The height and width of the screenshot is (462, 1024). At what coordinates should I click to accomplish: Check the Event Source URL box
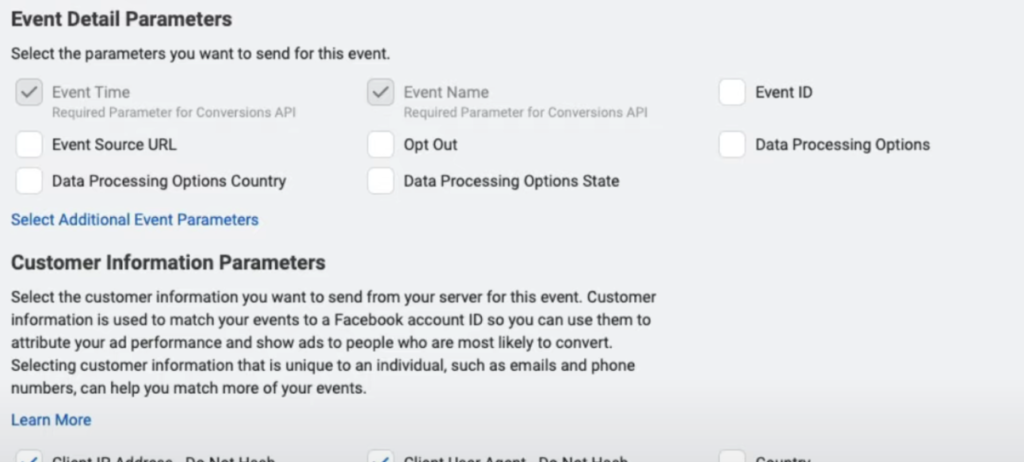pyautogui.click(x=29, y=145)
